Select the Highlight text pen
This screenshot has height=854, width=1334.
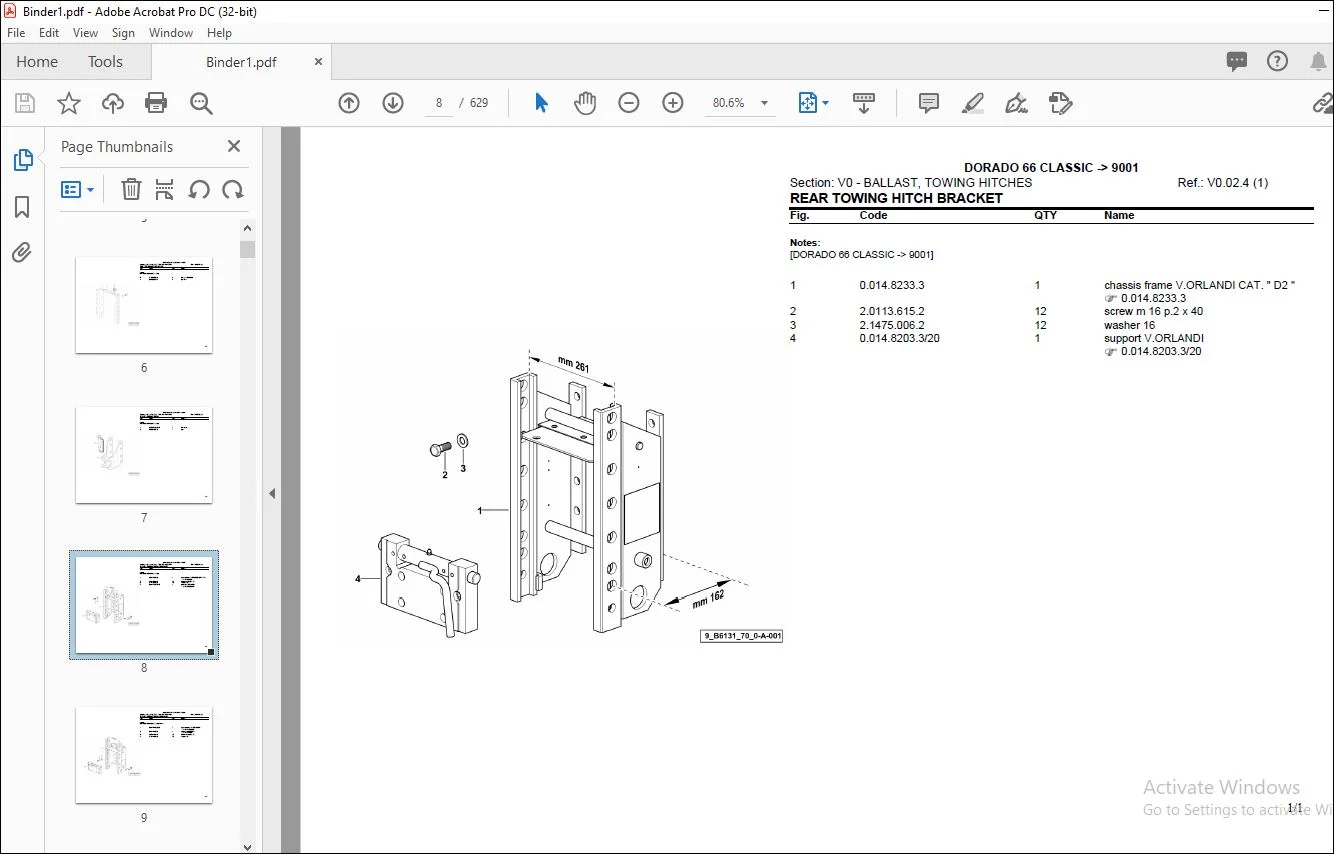click(973, 103)
